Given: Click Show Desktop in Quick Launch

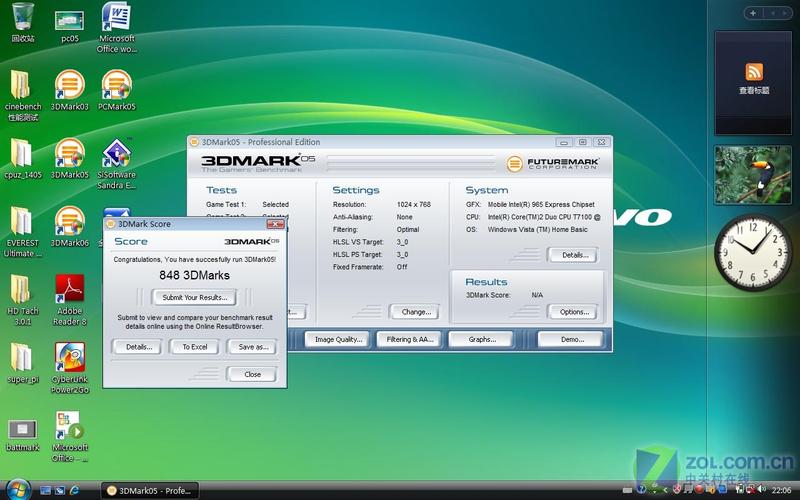Looking at the screenshot, I should pyautogui.click(x=45, y=490).
